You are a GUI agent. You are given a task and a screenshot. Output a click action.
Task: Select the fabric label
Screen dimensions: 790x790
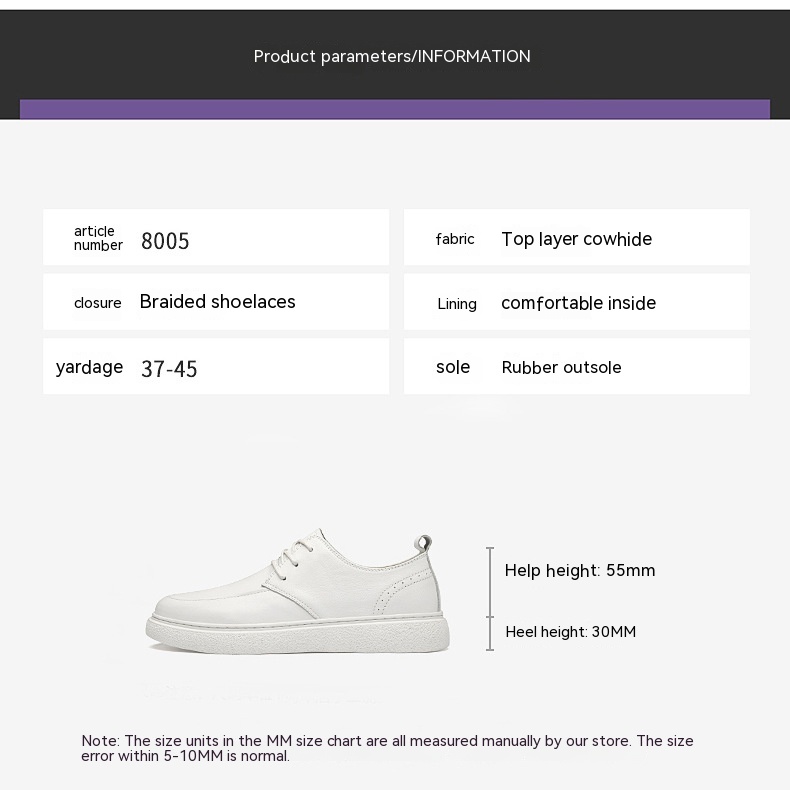(455, 239)
